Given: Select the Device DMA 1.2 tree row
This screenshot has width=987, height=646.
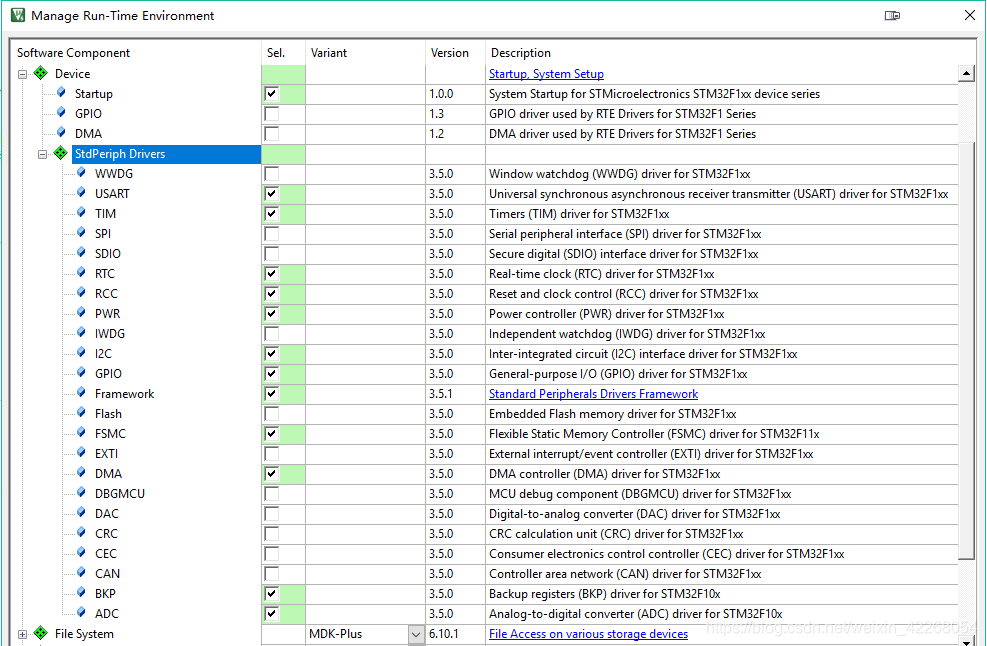Looking at the screenshot, I should coord(88,133).
